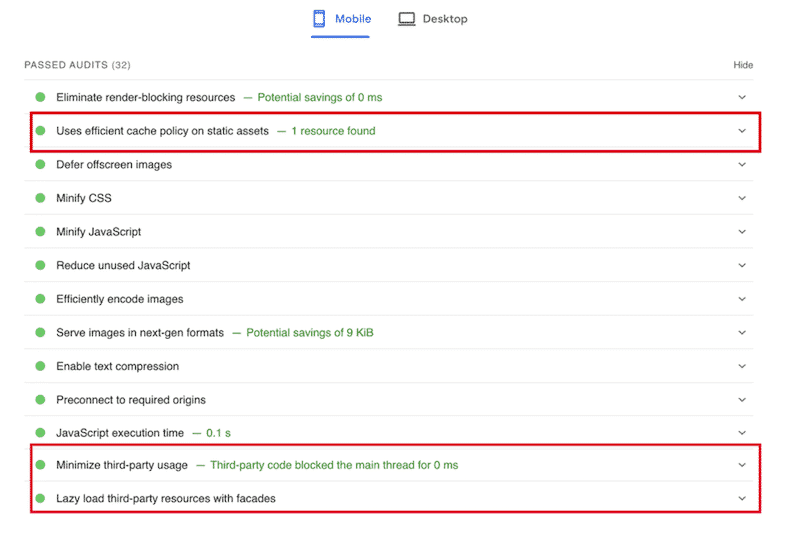Image resolution: width=800 pixels, height=548 pixels.
Task: Click 'Efficiently encode images' audit title
Action: pyautogui.click(x=119, y=300)
